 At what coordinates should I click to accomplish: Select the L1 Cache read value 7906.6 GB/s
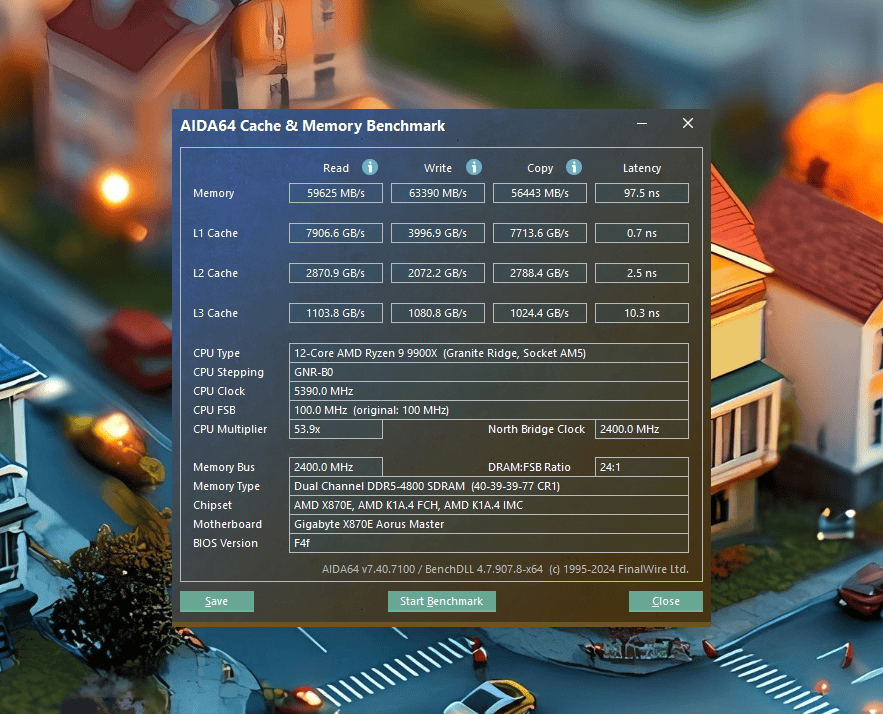pyautogui.click(x=336, y=233)
